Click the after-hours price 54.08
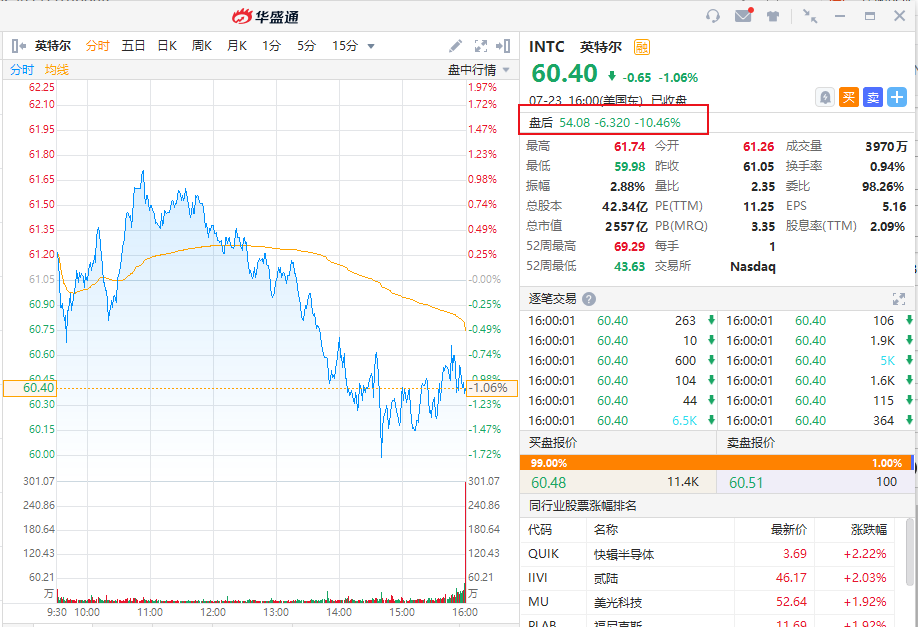Screen dimensions: 918x627 pos(574,122)
